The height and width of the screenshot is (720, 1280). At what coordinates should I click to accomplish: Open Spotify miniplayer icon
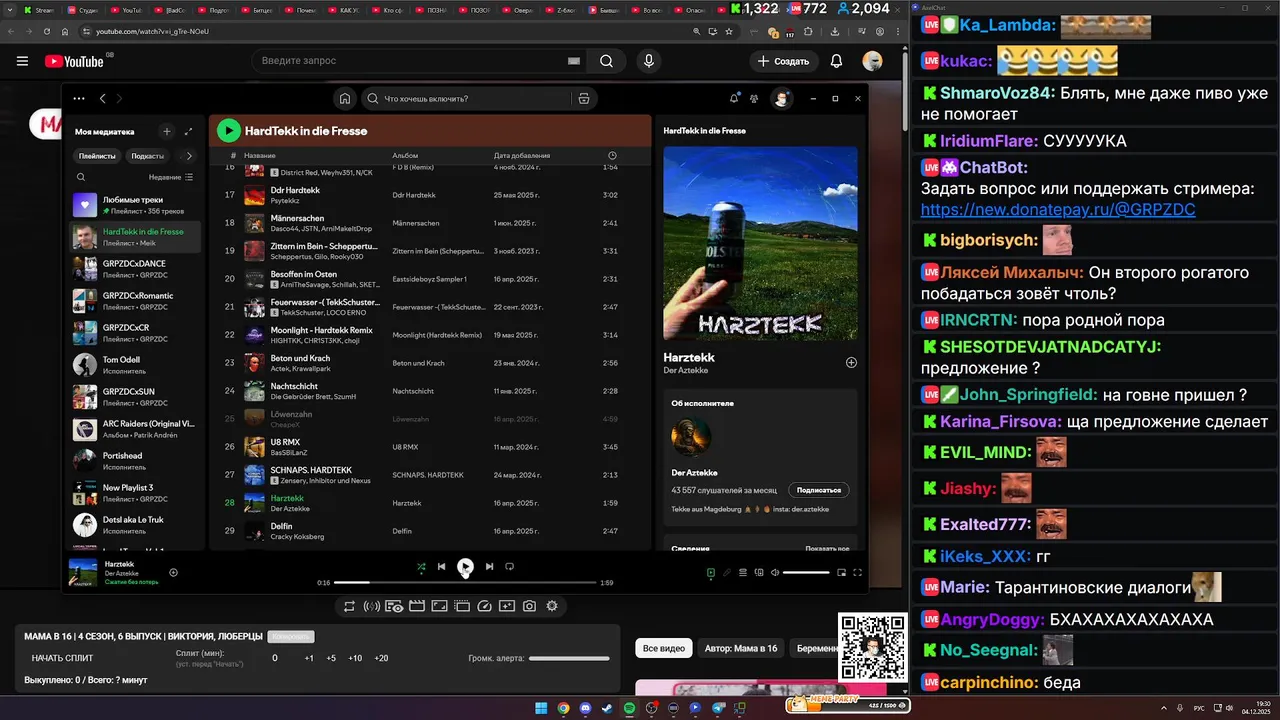[x=841, y=572]
